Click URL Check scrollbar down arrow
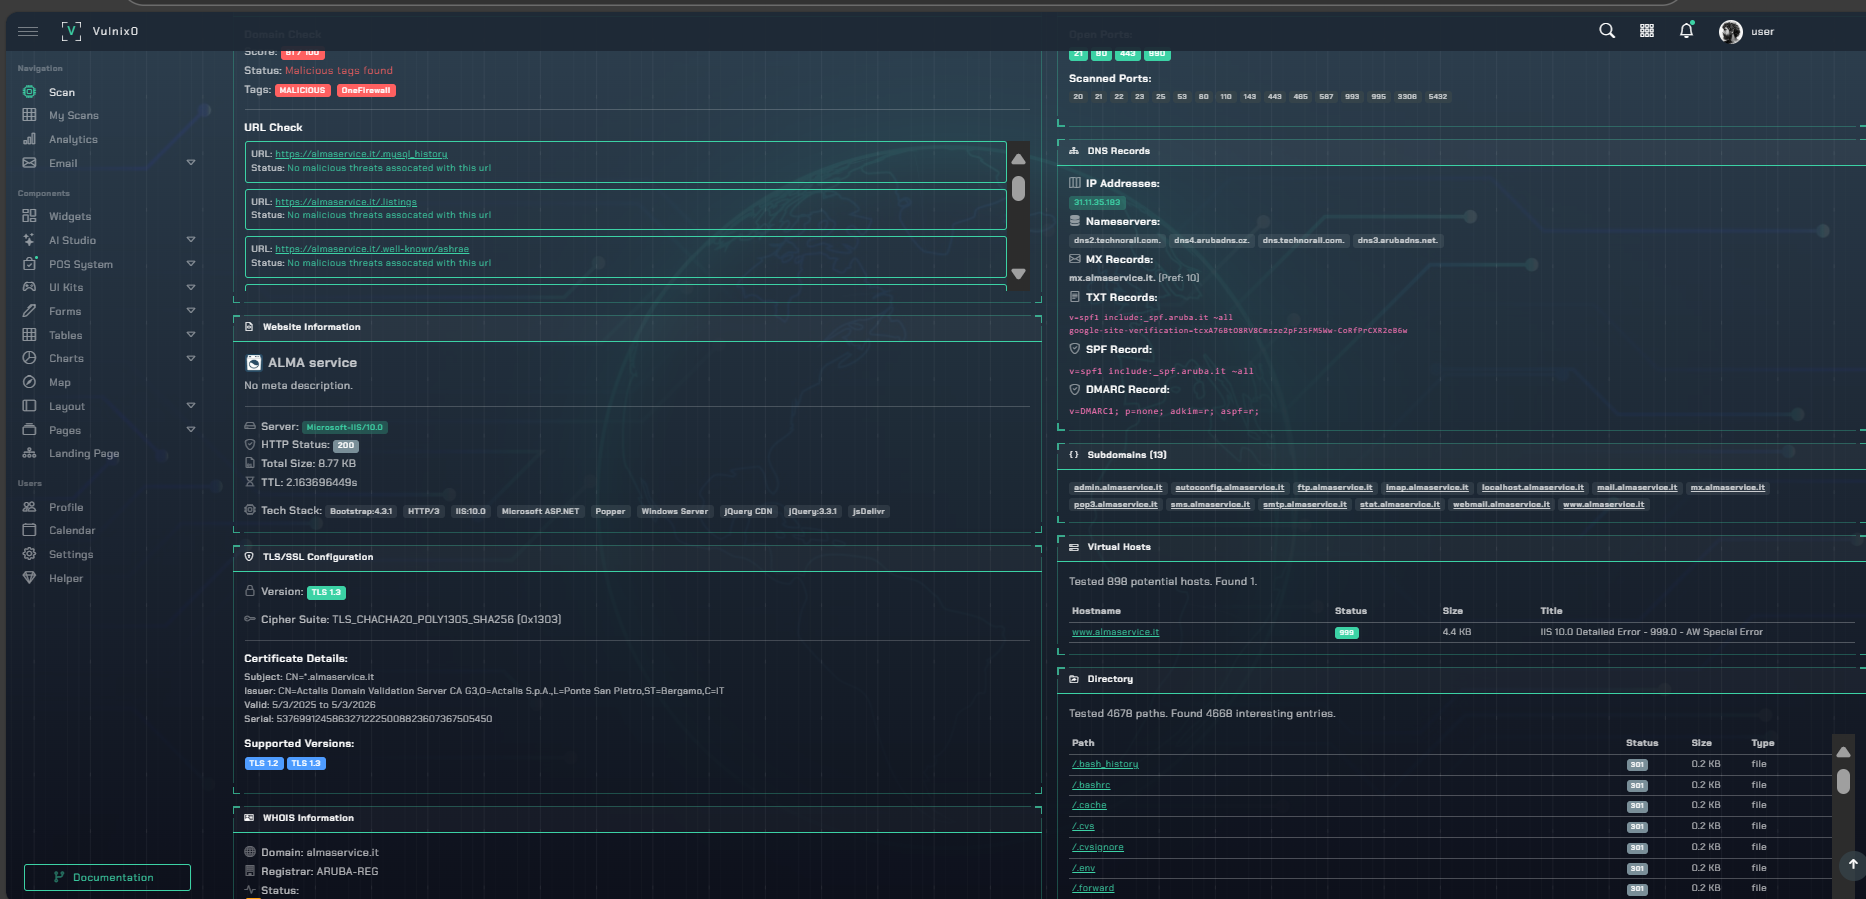The width and height of the screenshot is (1866, 899). 1018,274
